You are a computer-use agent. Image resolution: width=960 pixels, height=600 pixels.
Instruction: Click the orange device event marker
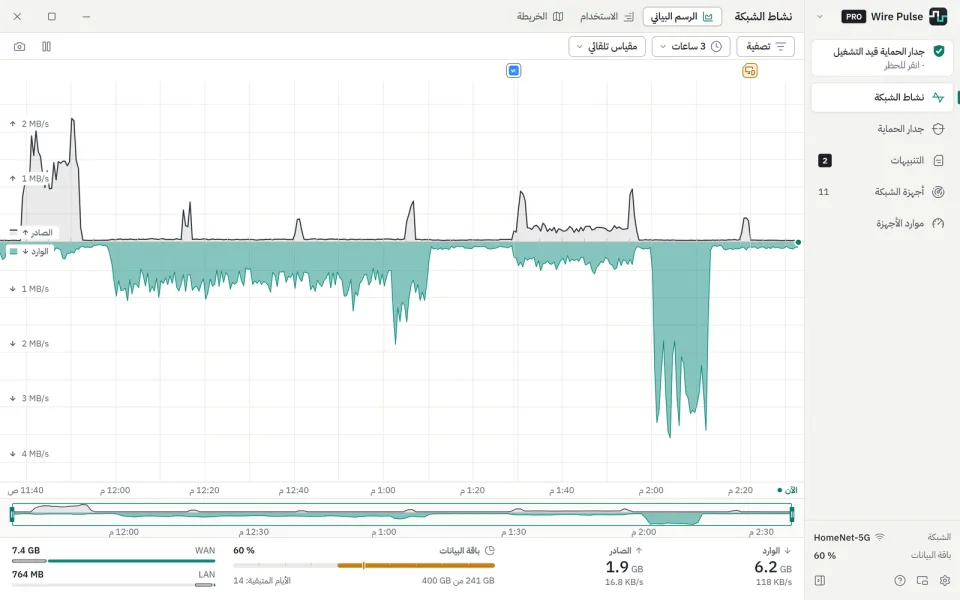pyautogui.click(x=750, y=71)
